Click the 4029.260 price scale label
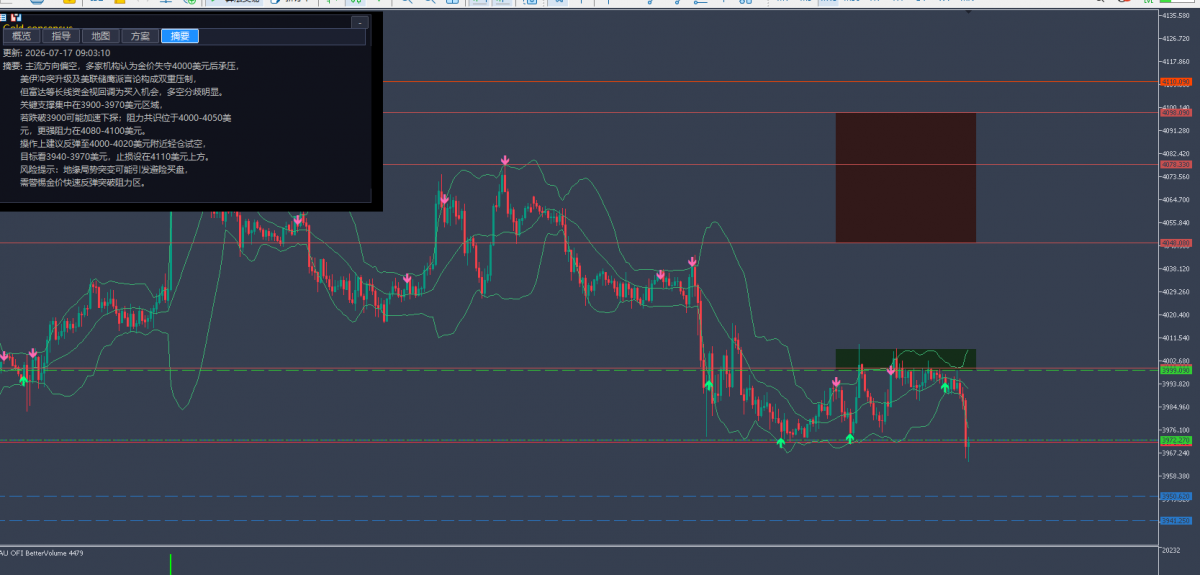The image size is (1200, 575). point(1175,292)
